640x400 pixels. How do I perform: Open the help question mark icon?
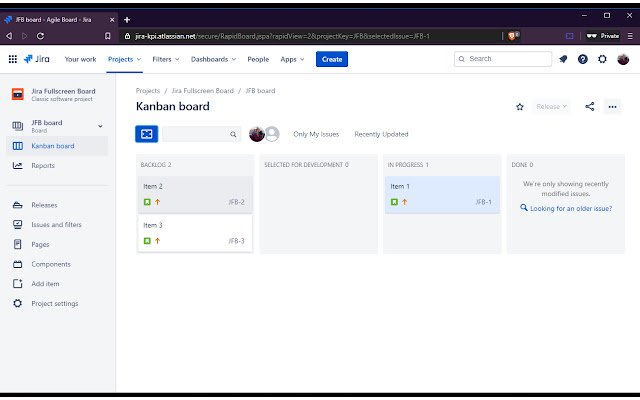point(582,59)
